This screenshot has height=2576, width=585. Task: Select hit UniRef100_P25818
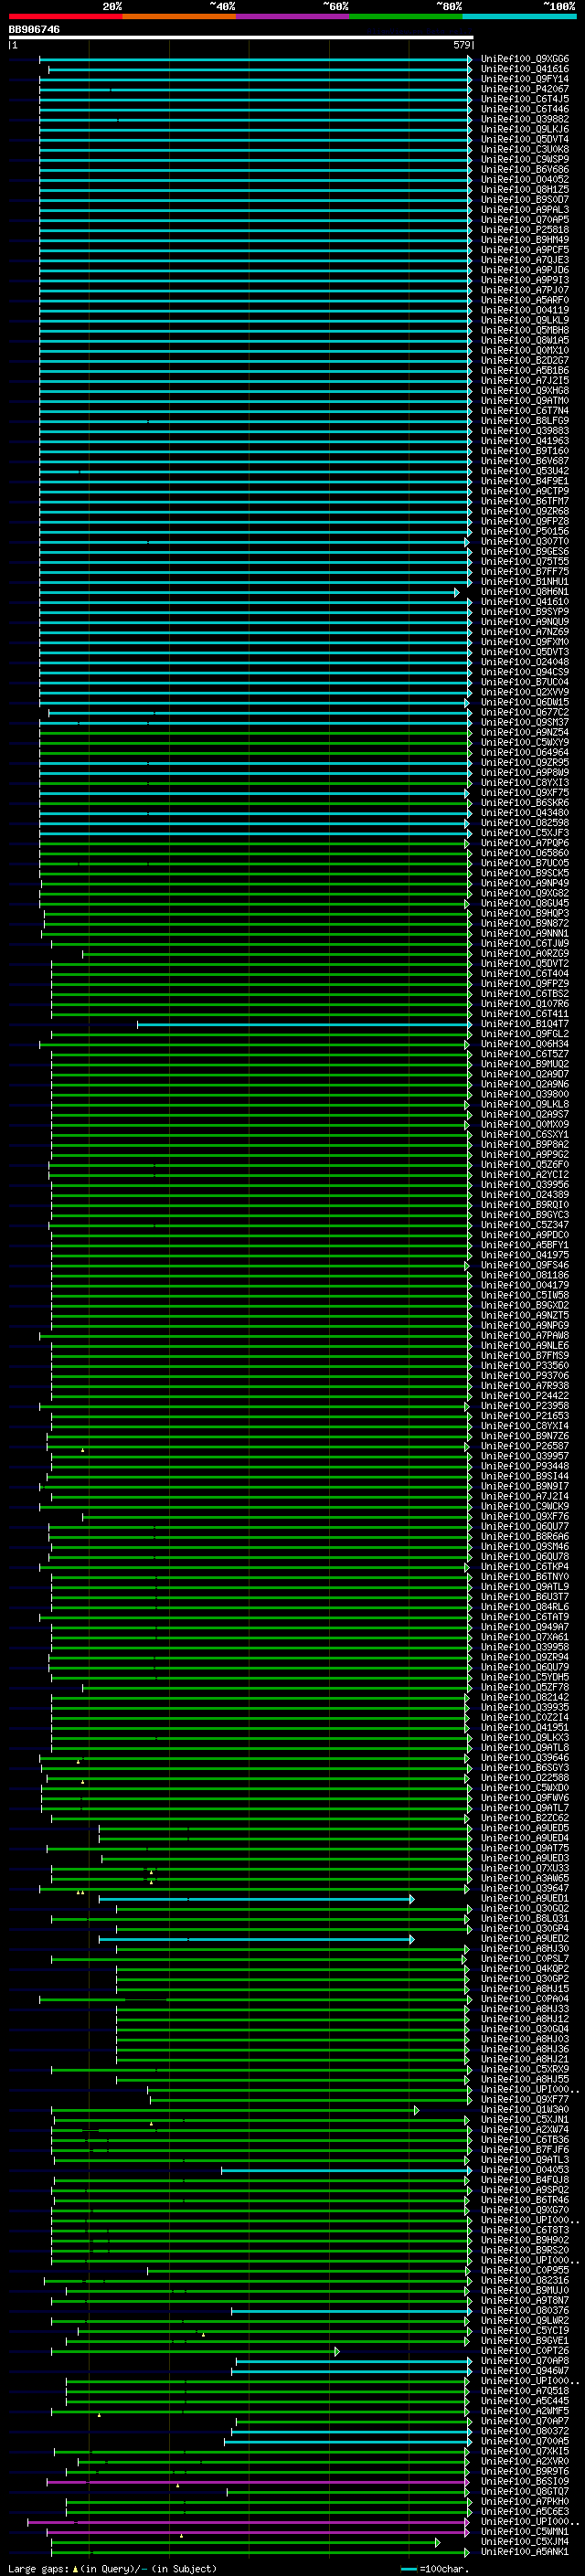point(525,230)
